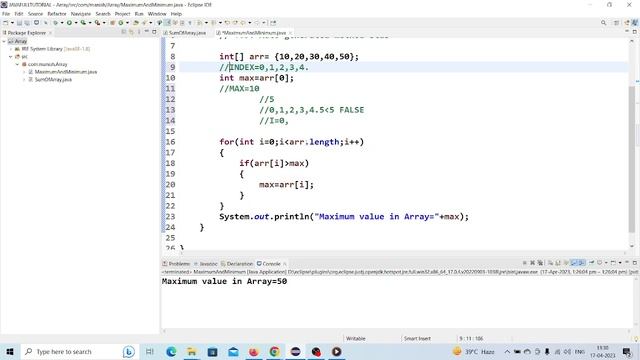Viewport: 640px width, 360px height.
Task: Toggle Word Wrap in console toolbar
Action: click(x=566, y=263)
